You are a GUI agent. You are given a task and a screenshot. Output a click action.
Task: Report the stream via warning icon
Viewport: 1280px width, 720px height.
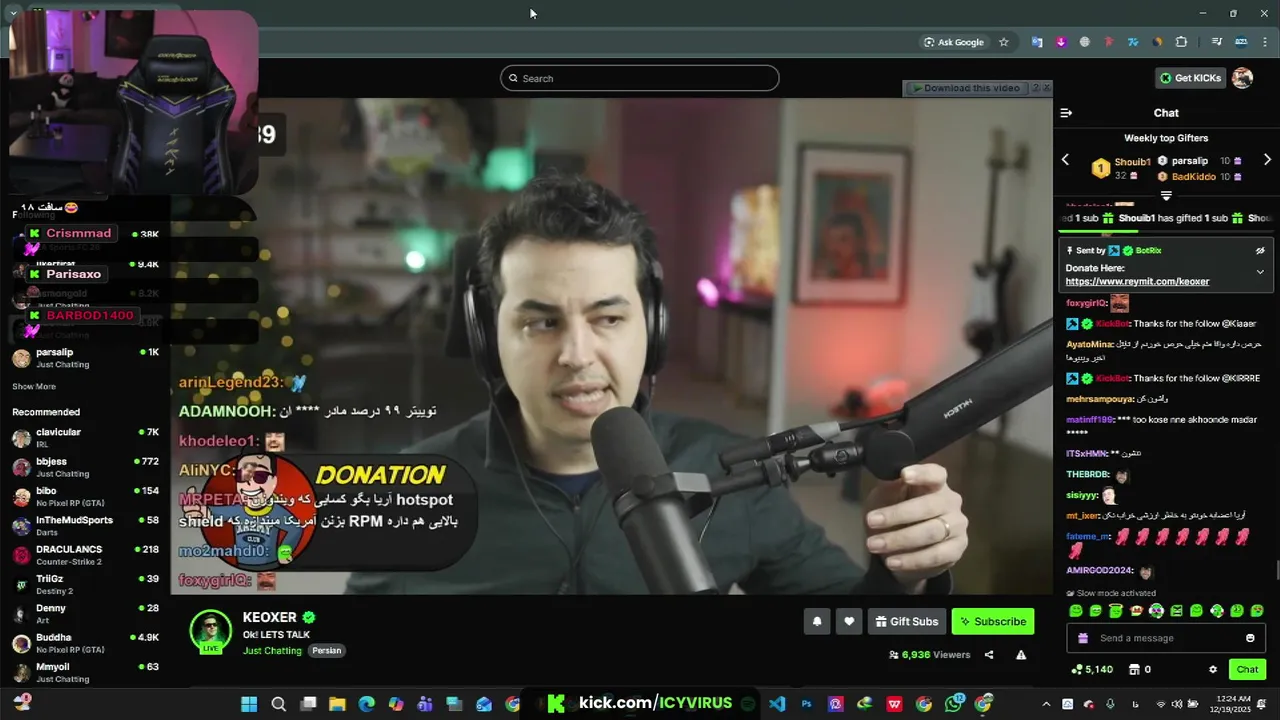point(1021,655)
